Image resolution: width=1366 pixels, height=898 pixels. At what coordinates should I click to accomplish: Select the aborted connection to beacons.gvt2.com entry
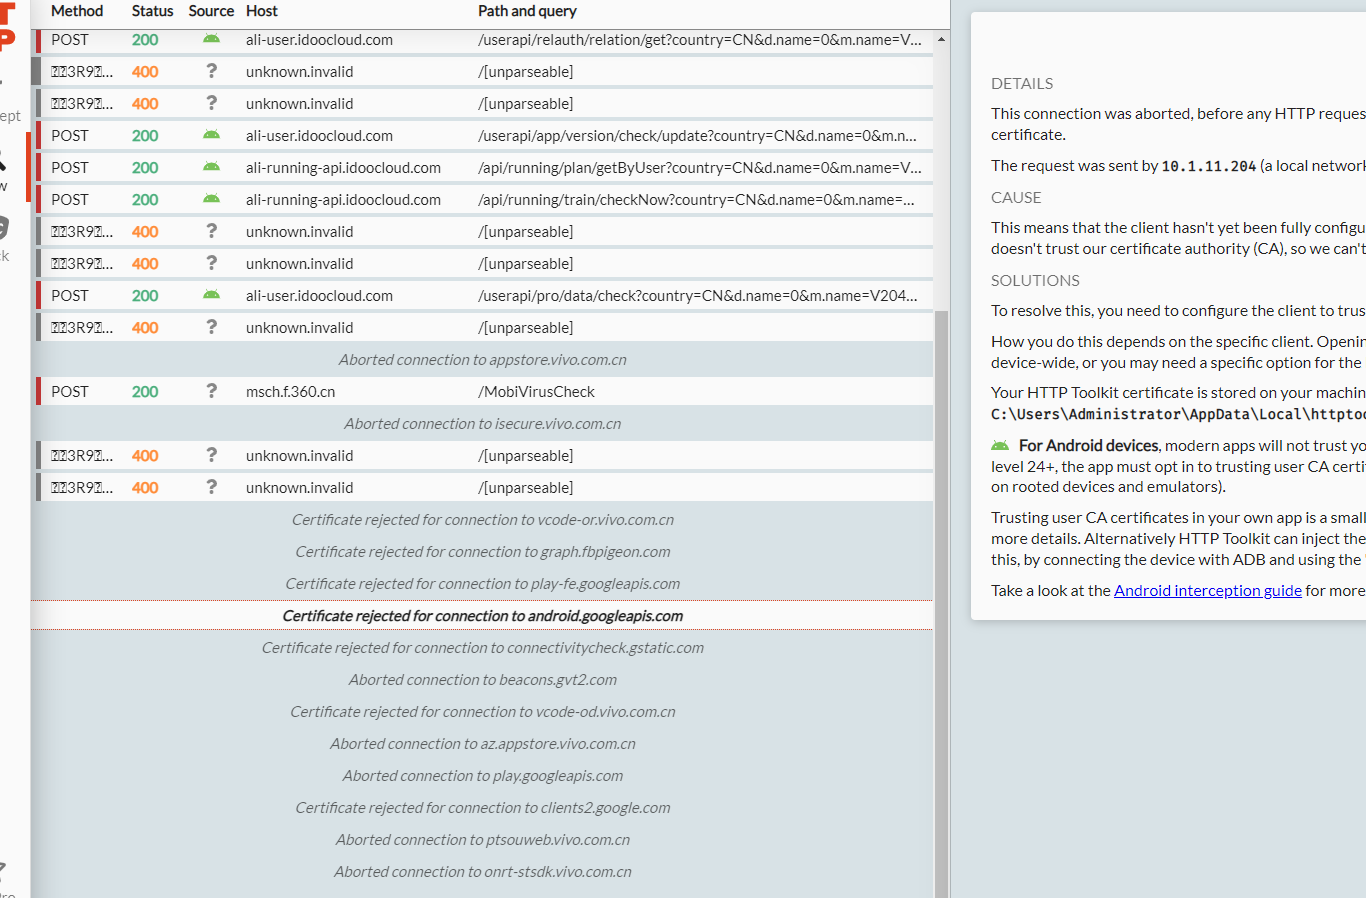(x=482, y=679)
